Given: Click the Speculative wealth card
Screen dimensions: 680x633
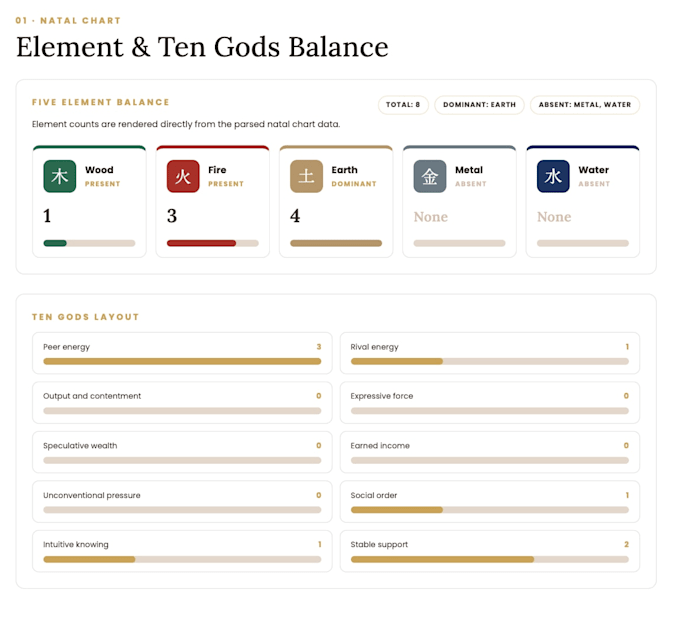Looking at the screenshot, I should [182, 452].
